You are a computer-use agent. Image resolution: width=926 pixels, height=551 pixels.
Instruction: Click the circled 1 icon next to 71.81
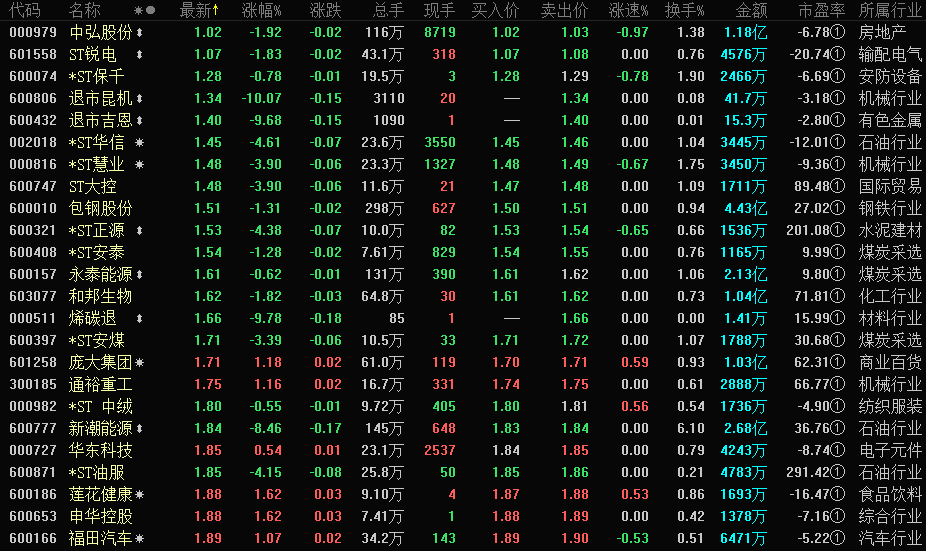(x=838, y=296)
